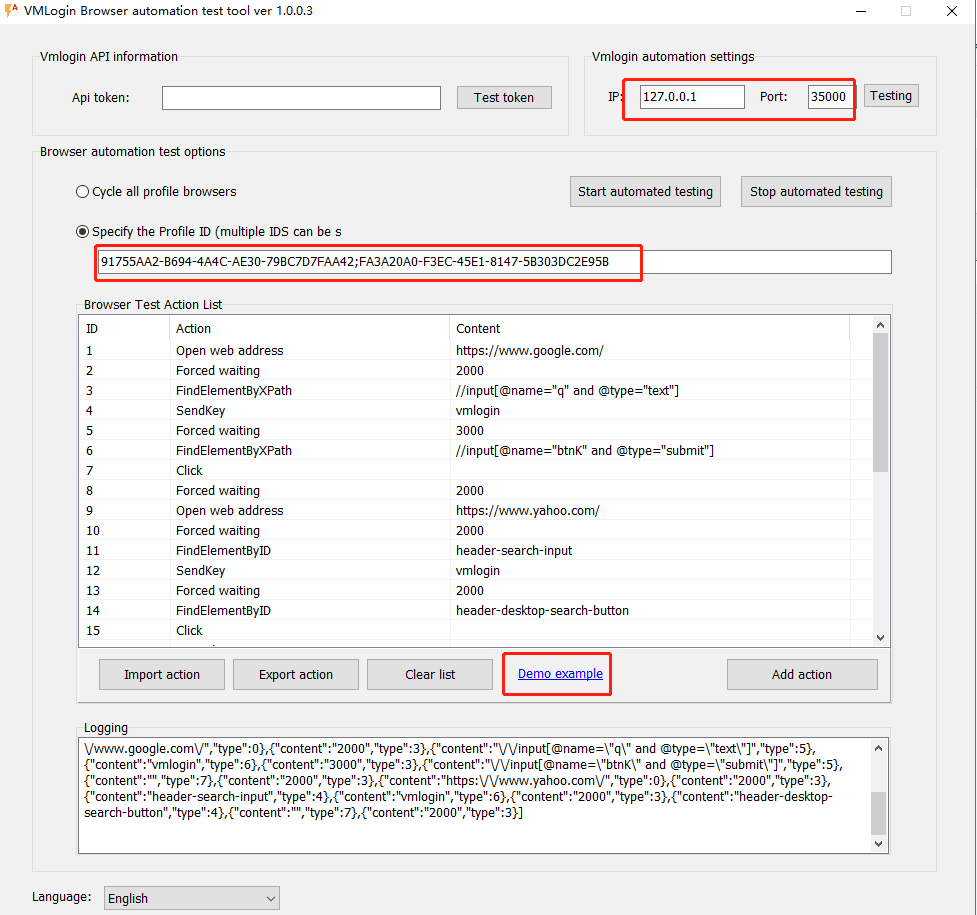Start automated testing

click(645, 191)
